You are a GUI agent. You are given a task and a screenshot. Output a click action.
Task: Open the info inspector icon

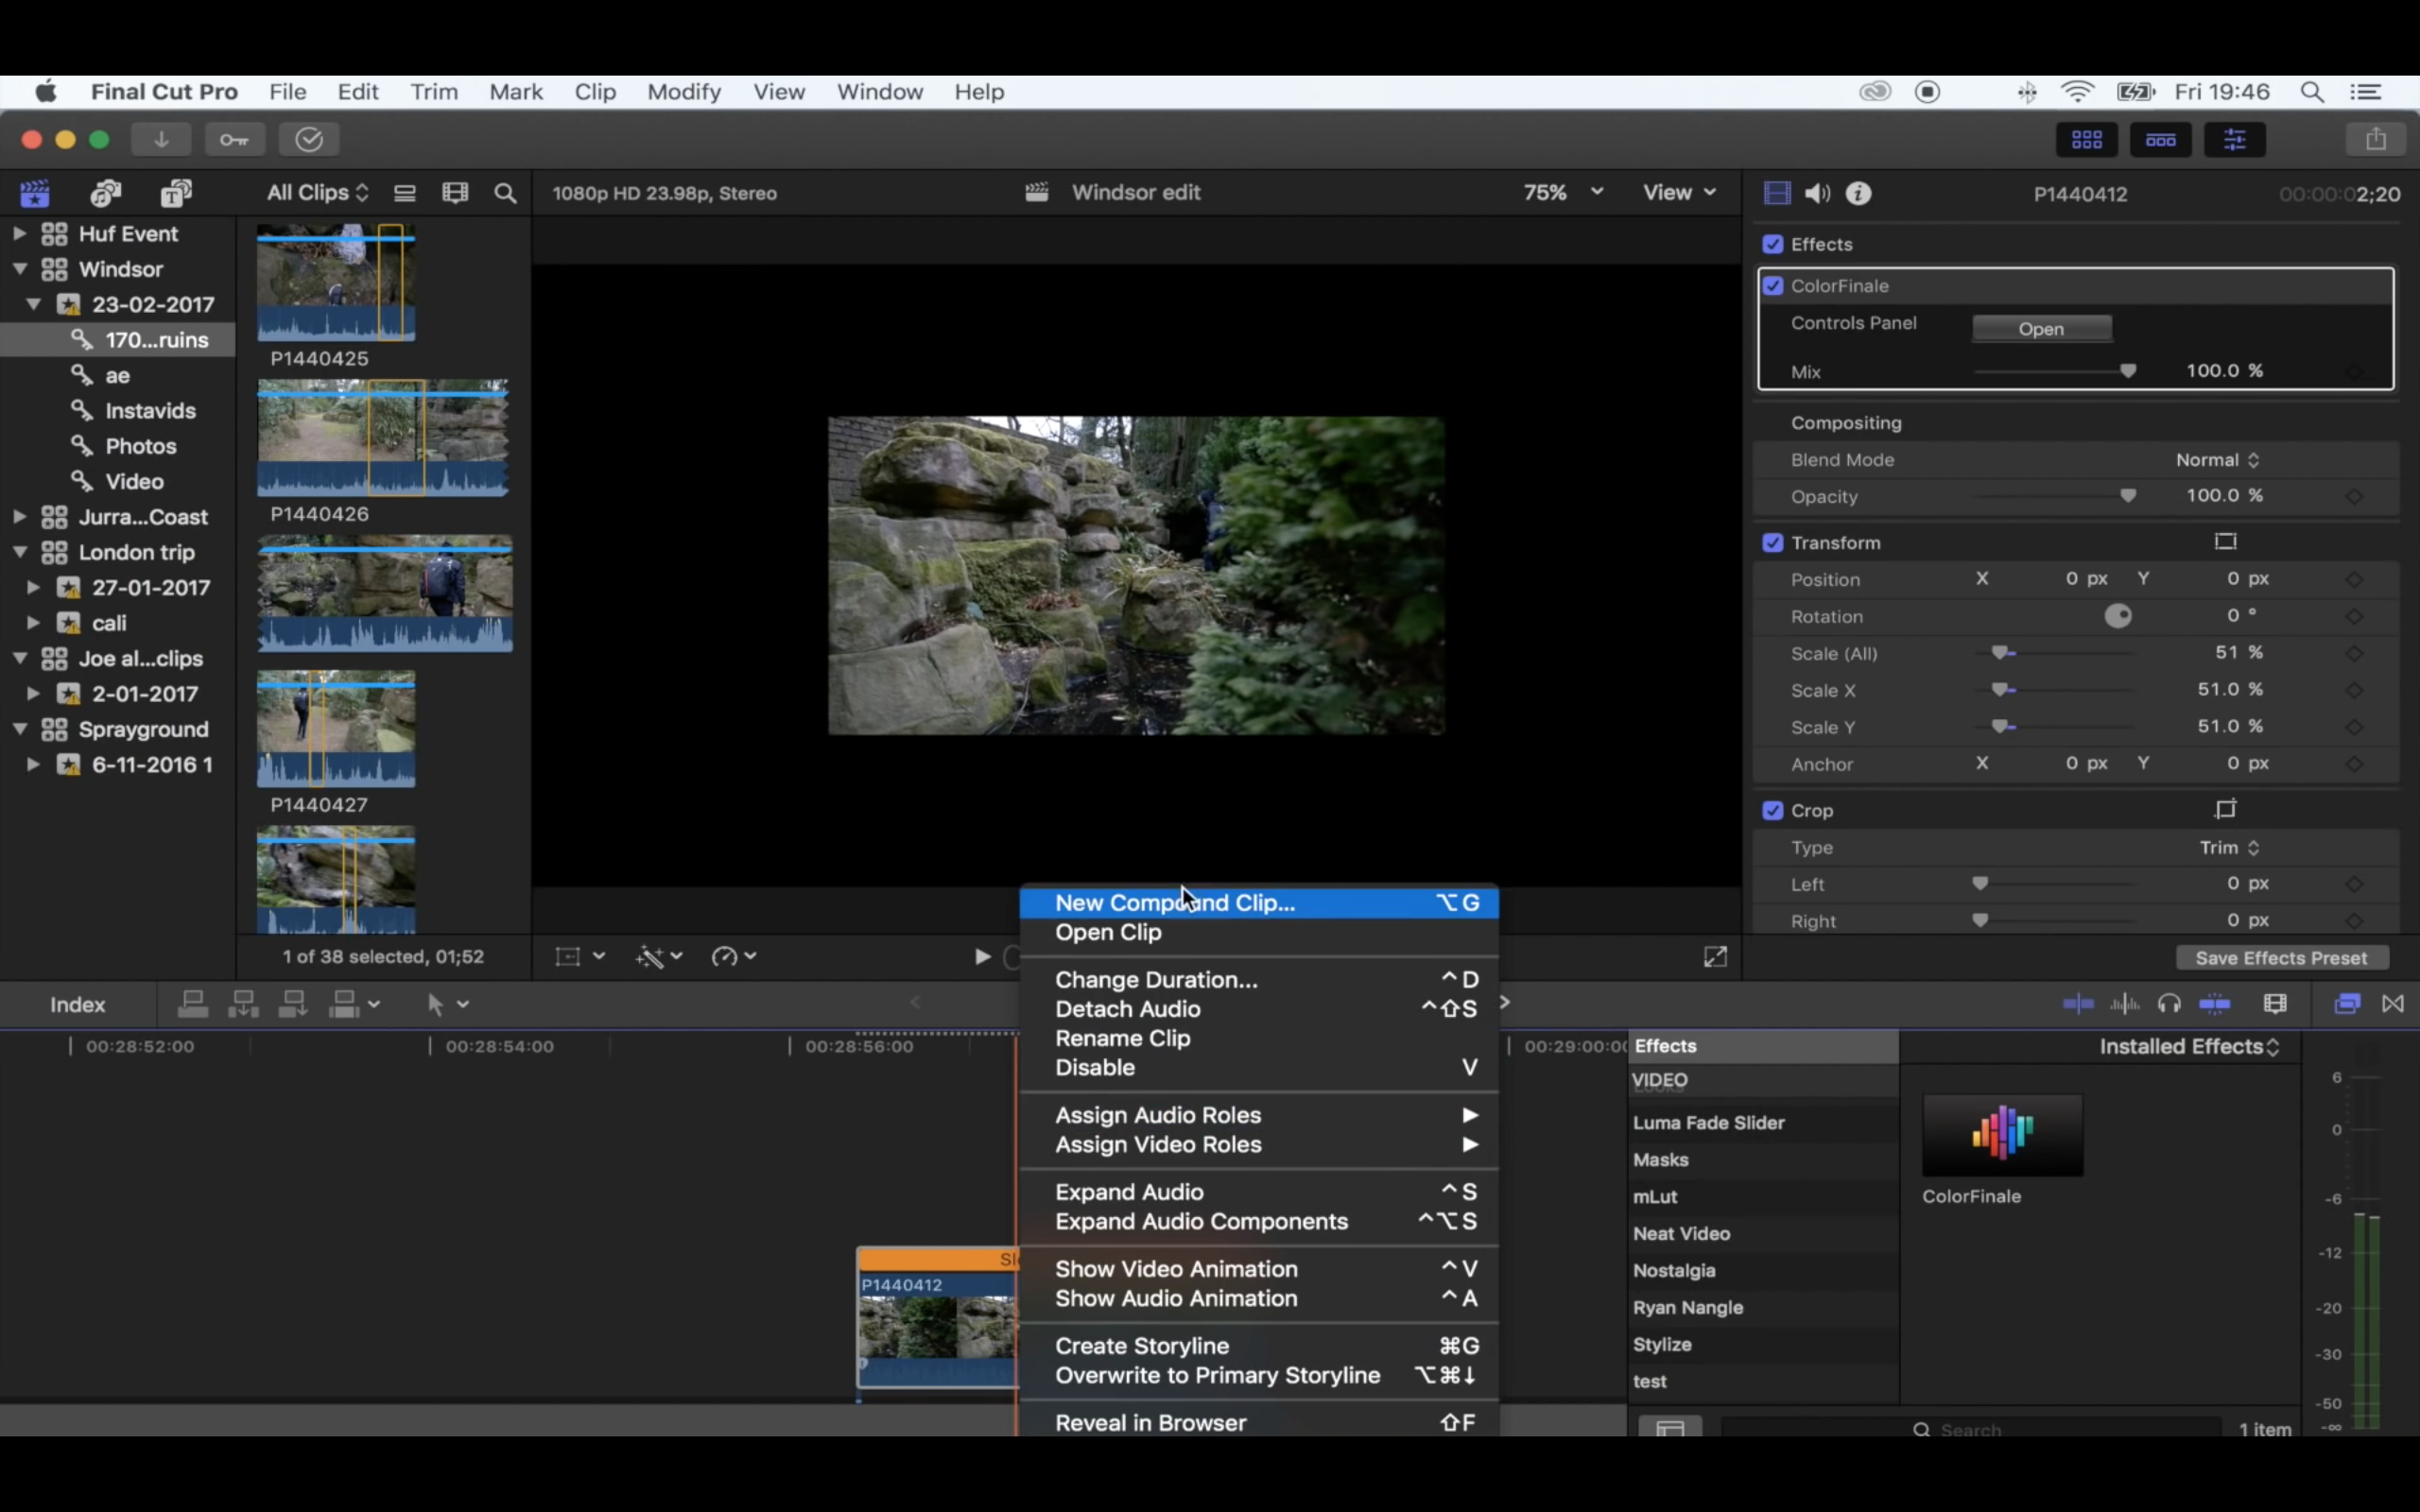click(x=1858, y=194)
